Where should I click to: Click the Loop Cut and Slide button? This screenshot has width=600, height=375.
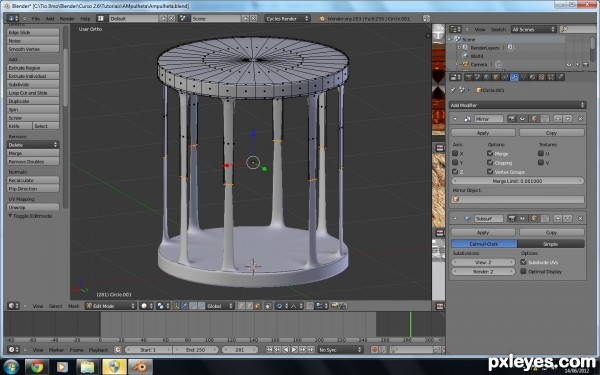(33, 93)
